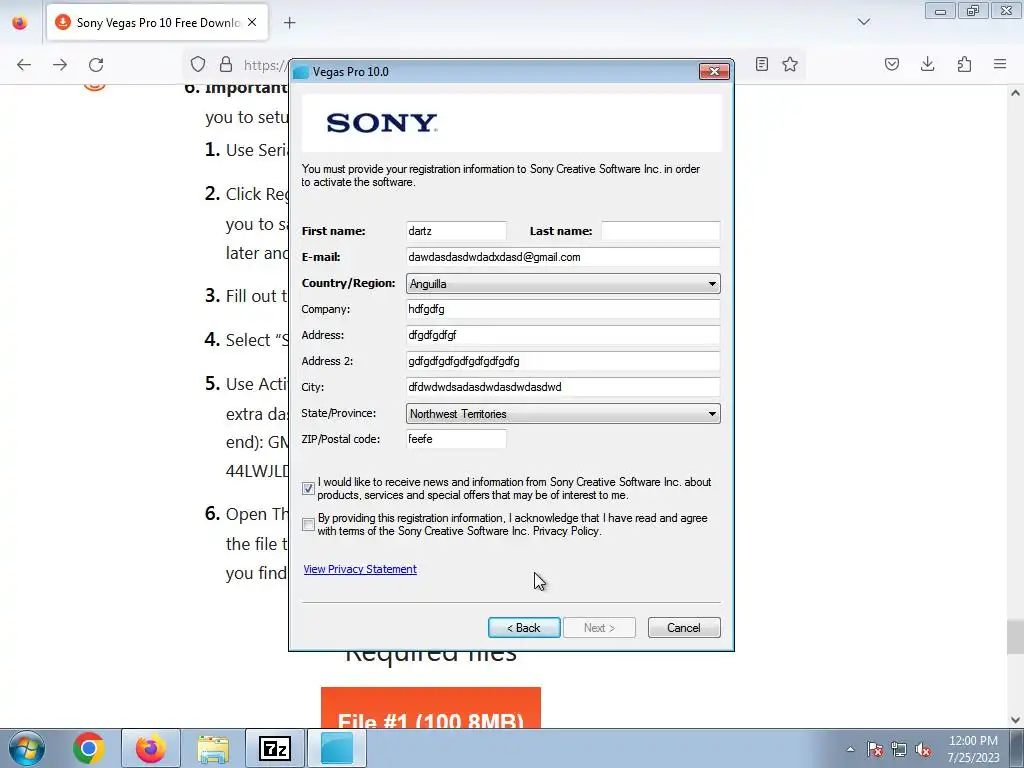
Task: Click Show desktop strip on taskbar
Action: (x=1017, y=748)
